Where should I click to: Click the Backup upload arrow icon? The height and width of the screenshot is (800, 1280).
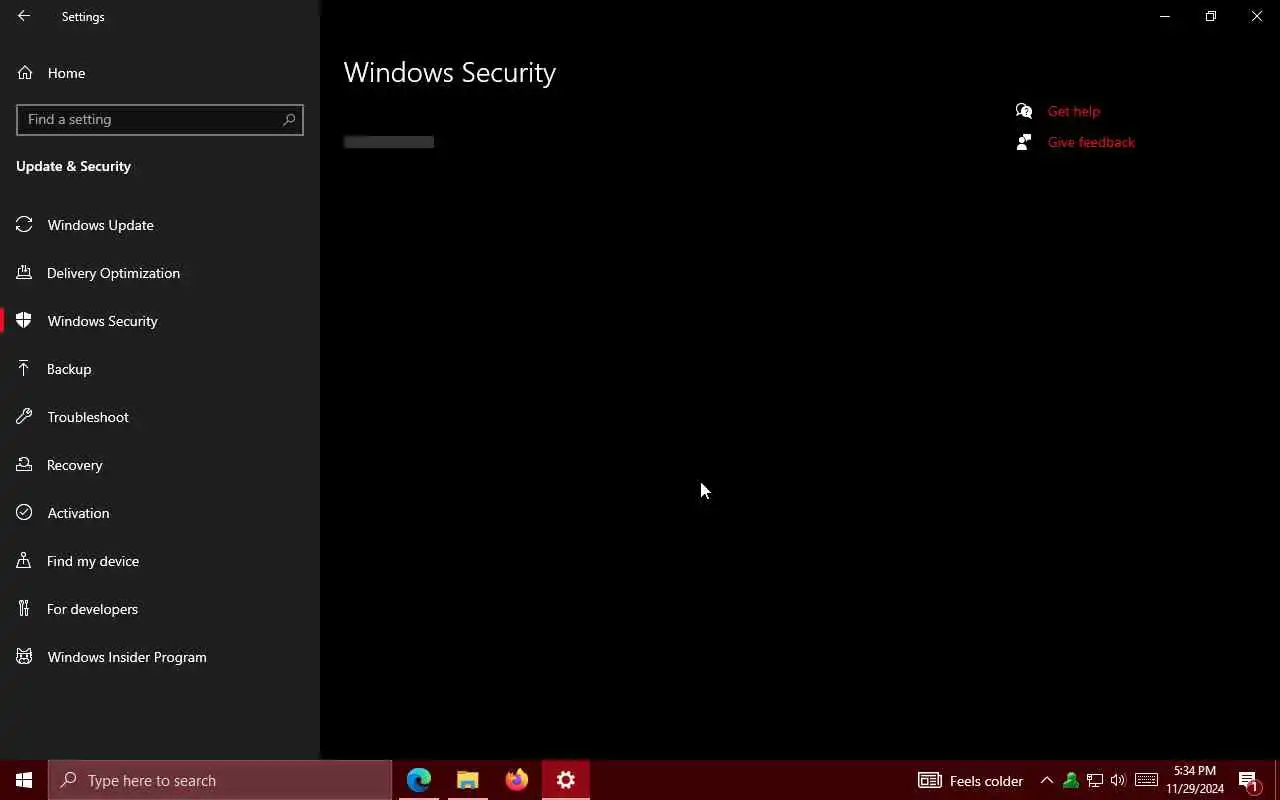coord(25,369)
